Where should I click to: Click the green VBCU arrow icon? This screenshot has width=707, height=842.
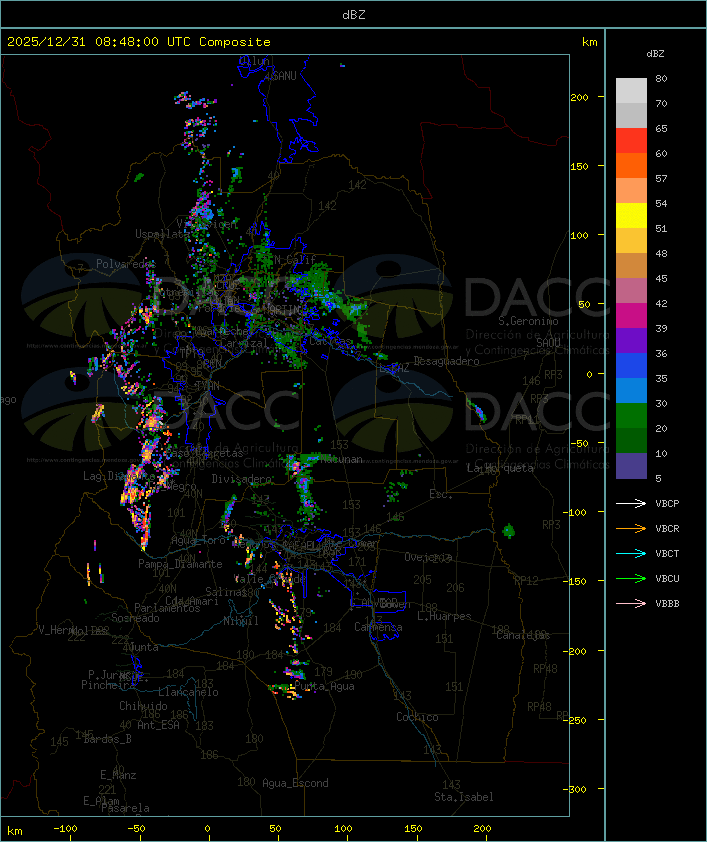(x=631, y=578)
